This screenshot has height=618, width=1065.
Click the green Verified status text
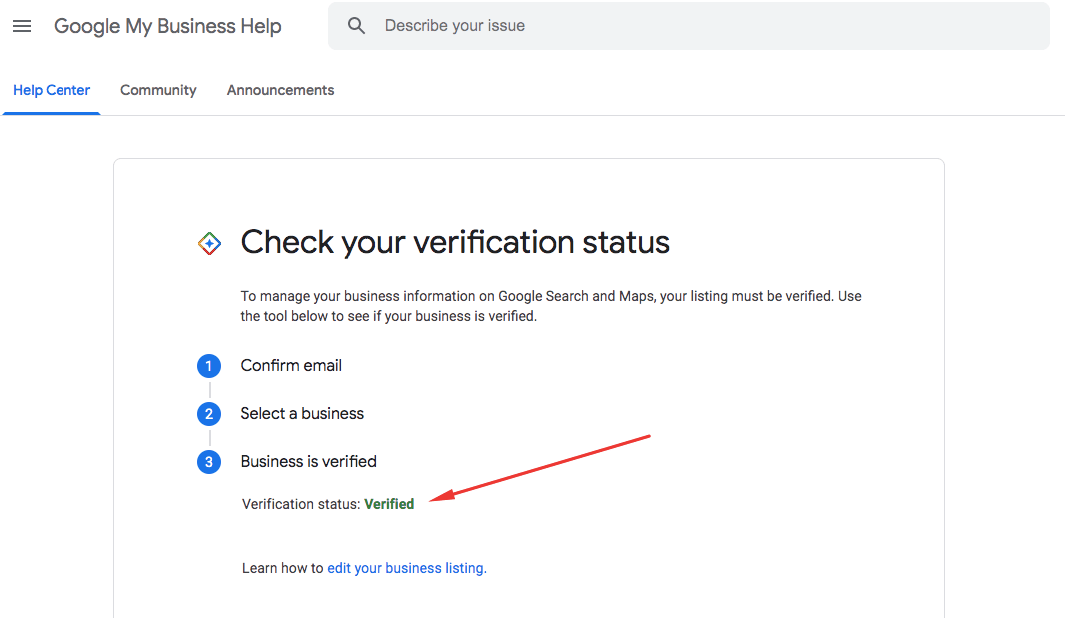tap(389, 503)
